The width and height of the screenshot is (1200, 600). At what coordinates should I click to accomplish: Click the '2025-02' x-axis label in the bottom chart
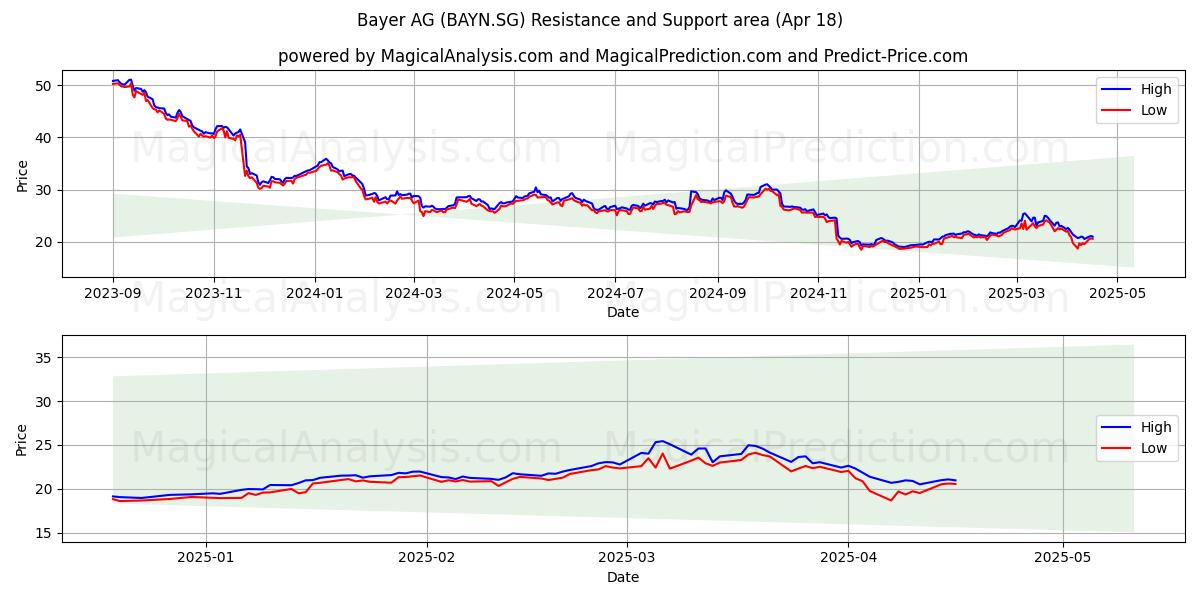click(427, 559)
